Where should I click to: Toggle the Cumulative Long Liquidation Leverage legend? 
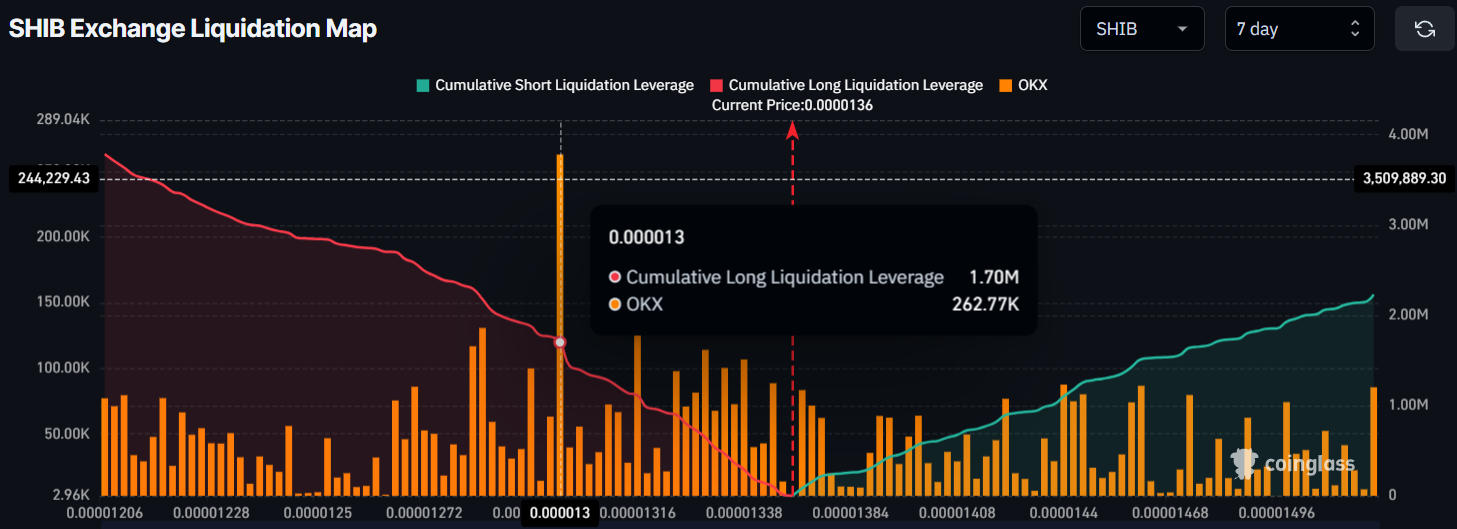click(x=855, y=85)
